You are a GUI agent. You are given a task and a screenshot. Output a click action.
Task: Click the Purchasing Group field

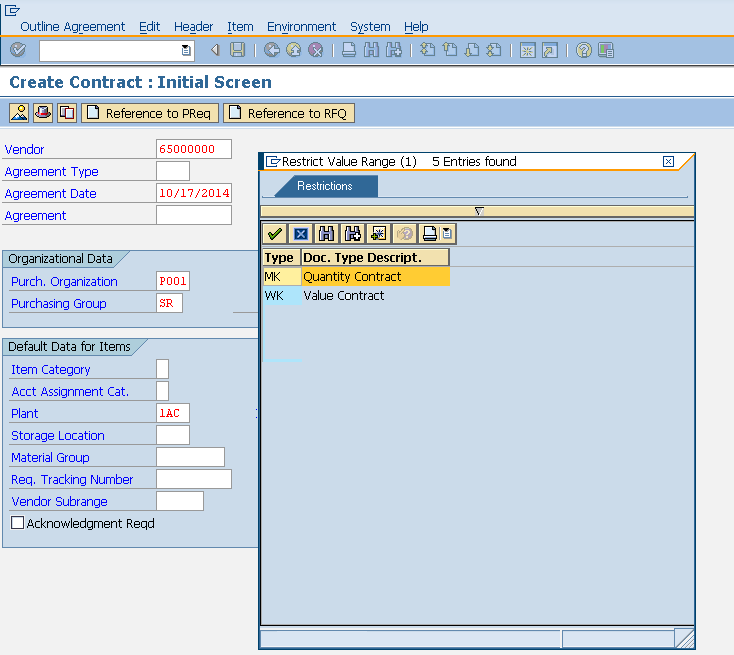[169, 303]
